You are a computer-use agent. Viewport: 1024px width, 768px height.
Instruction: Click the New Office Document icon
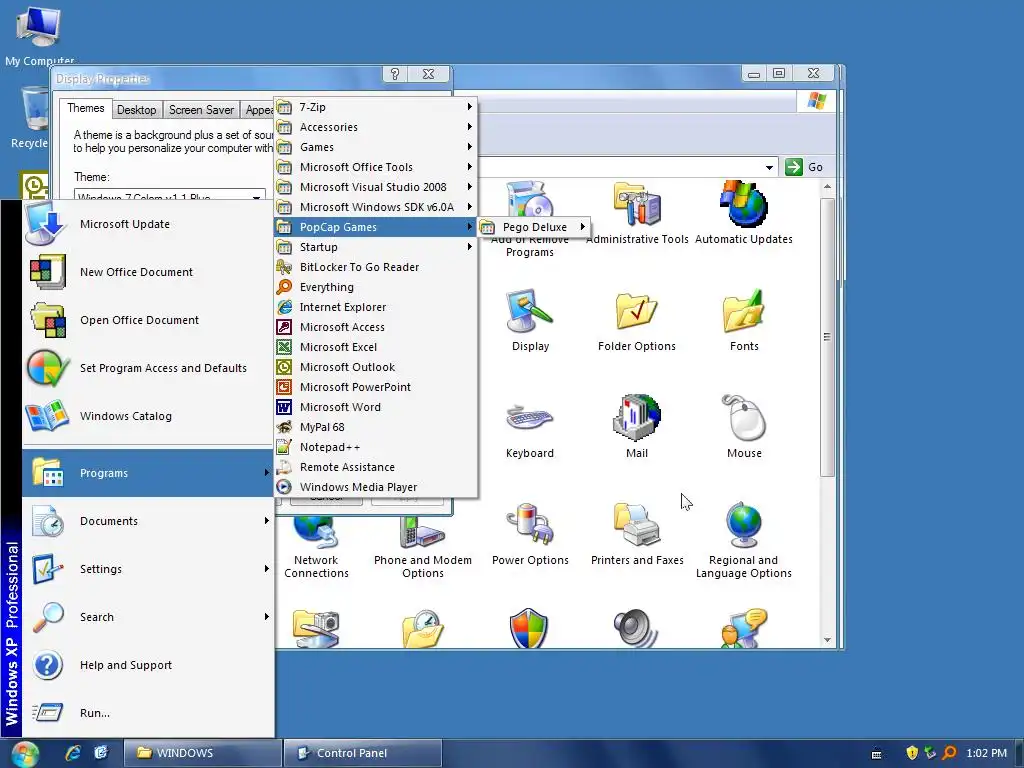tap(47, 272)
